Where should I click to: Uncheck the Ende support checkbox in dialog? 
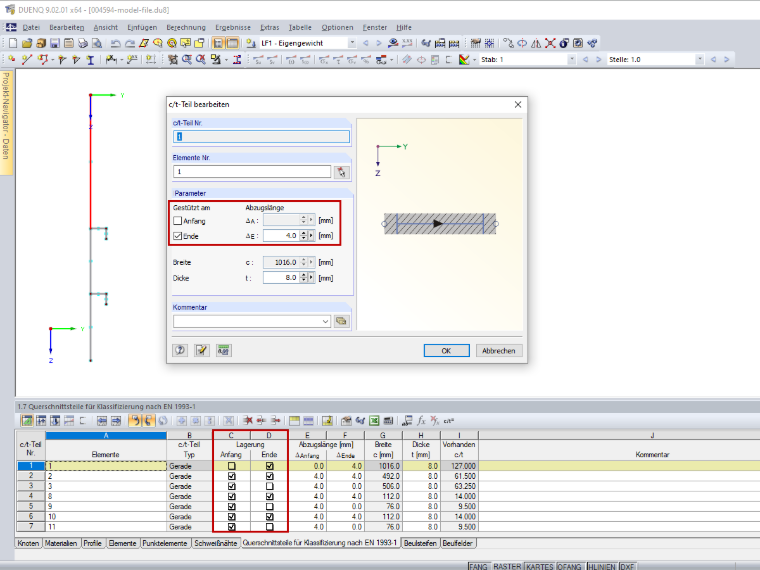[177, 236]
